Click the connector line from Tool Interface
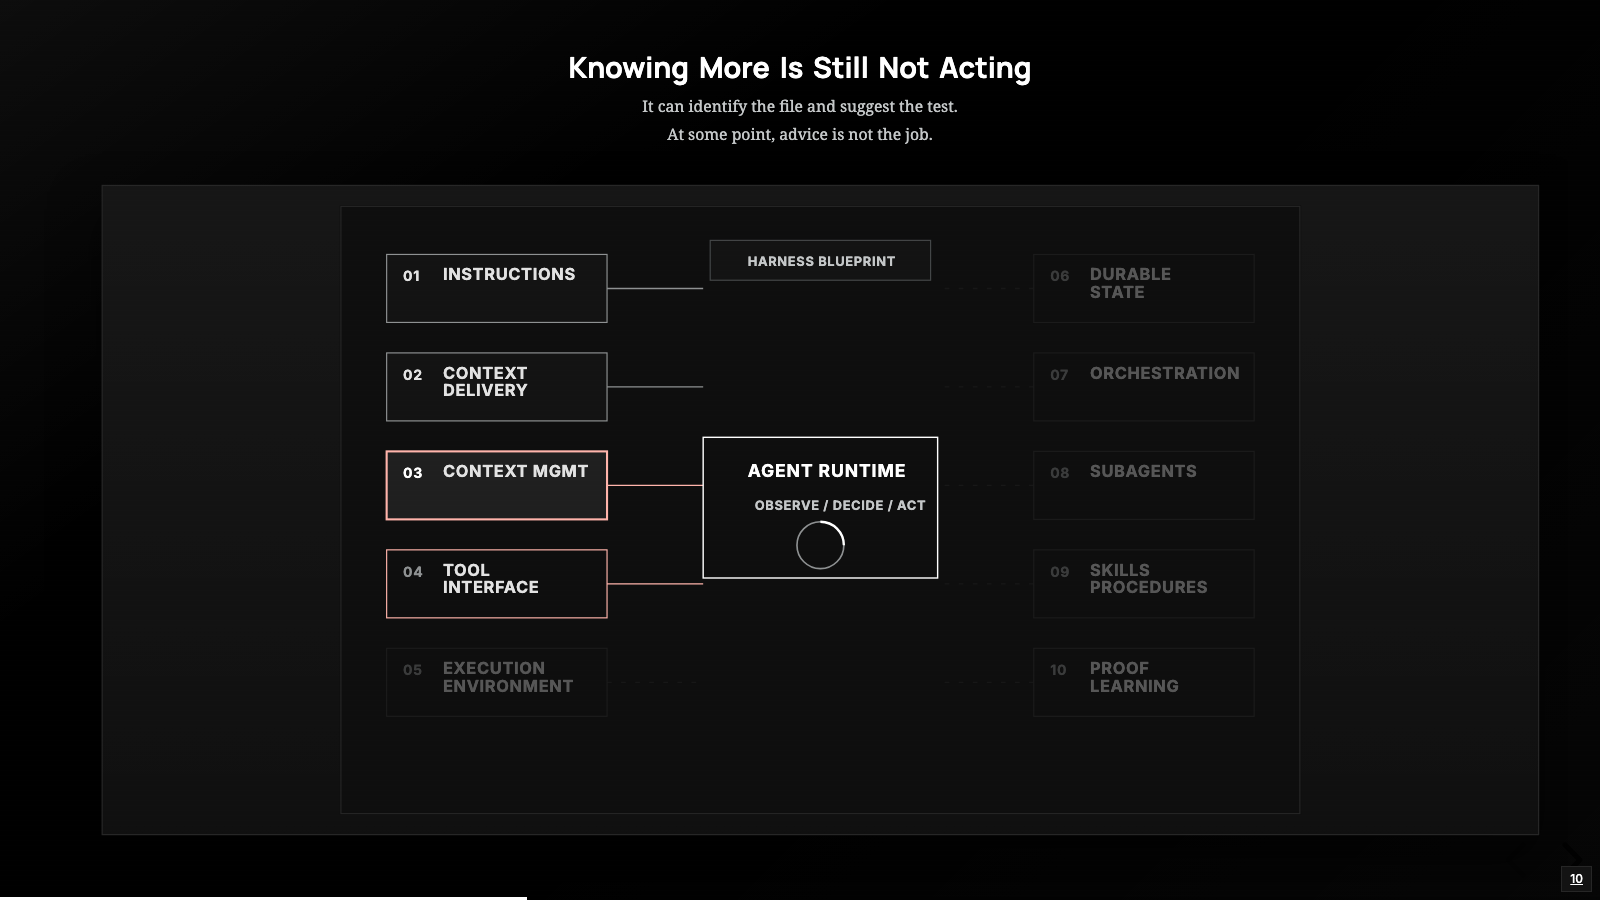 655,584
